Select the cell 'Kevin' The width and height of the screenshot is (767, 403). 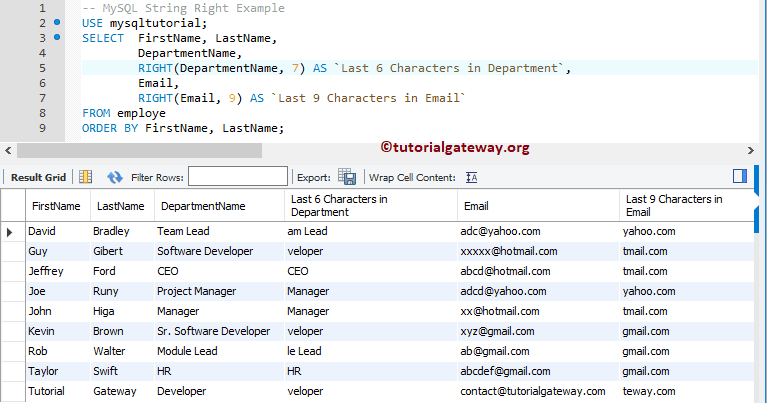[x=58, y=332]
